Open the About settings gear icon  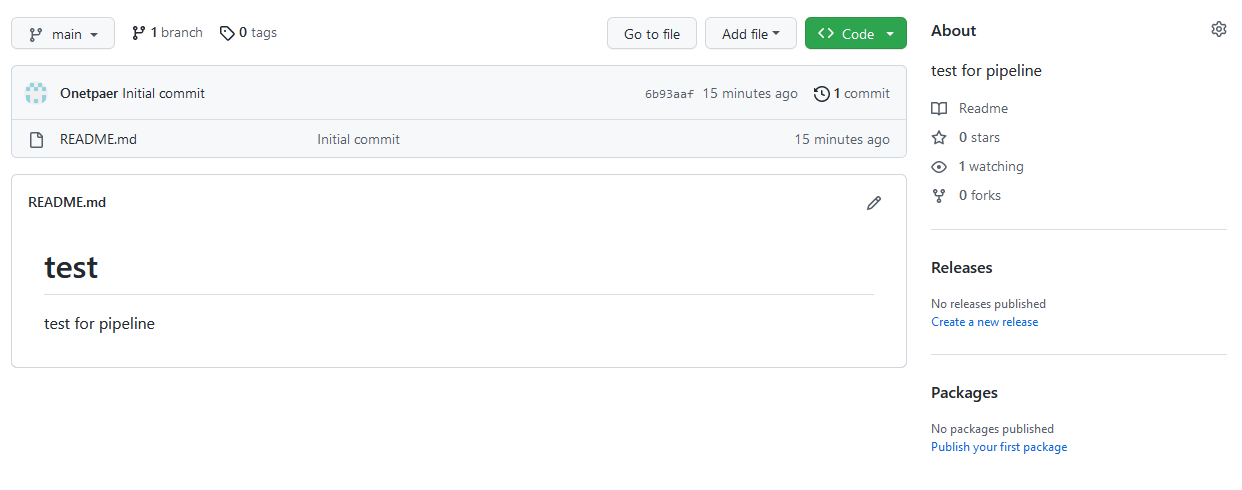(x=1218, y=30)
